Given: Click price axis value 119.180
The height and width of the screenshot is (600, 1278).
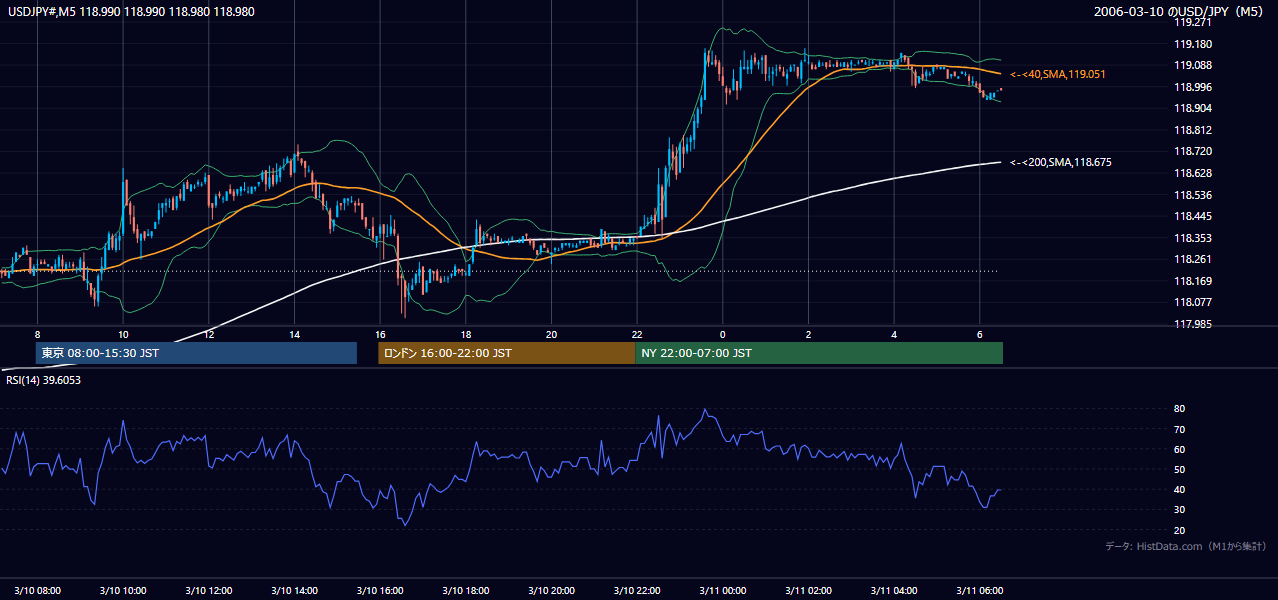Looking at the screenshot, I should 1194,44.
